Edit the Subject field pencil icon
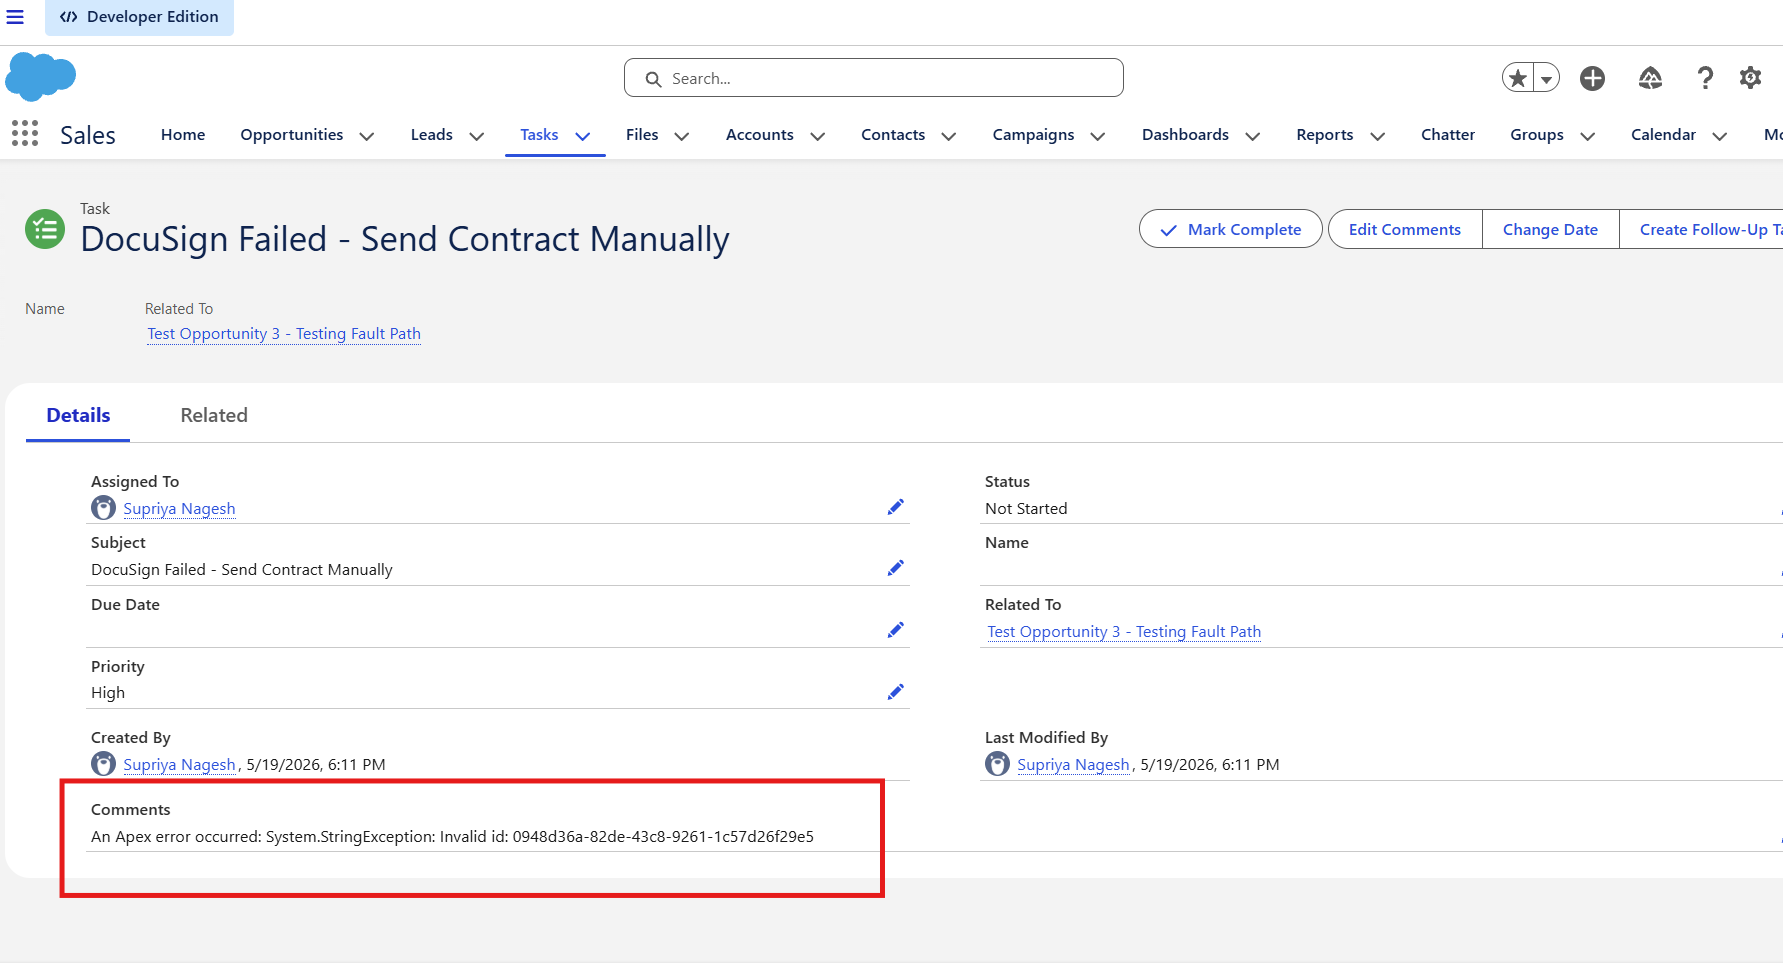This screenshot has width=1783, height=963. 895,568
